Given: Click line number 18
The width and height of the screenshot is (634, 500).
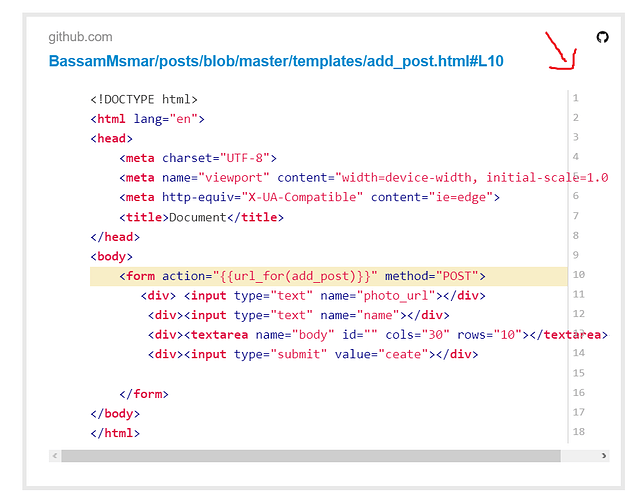Looking at the screenshot, I should (x=579, y=432).
